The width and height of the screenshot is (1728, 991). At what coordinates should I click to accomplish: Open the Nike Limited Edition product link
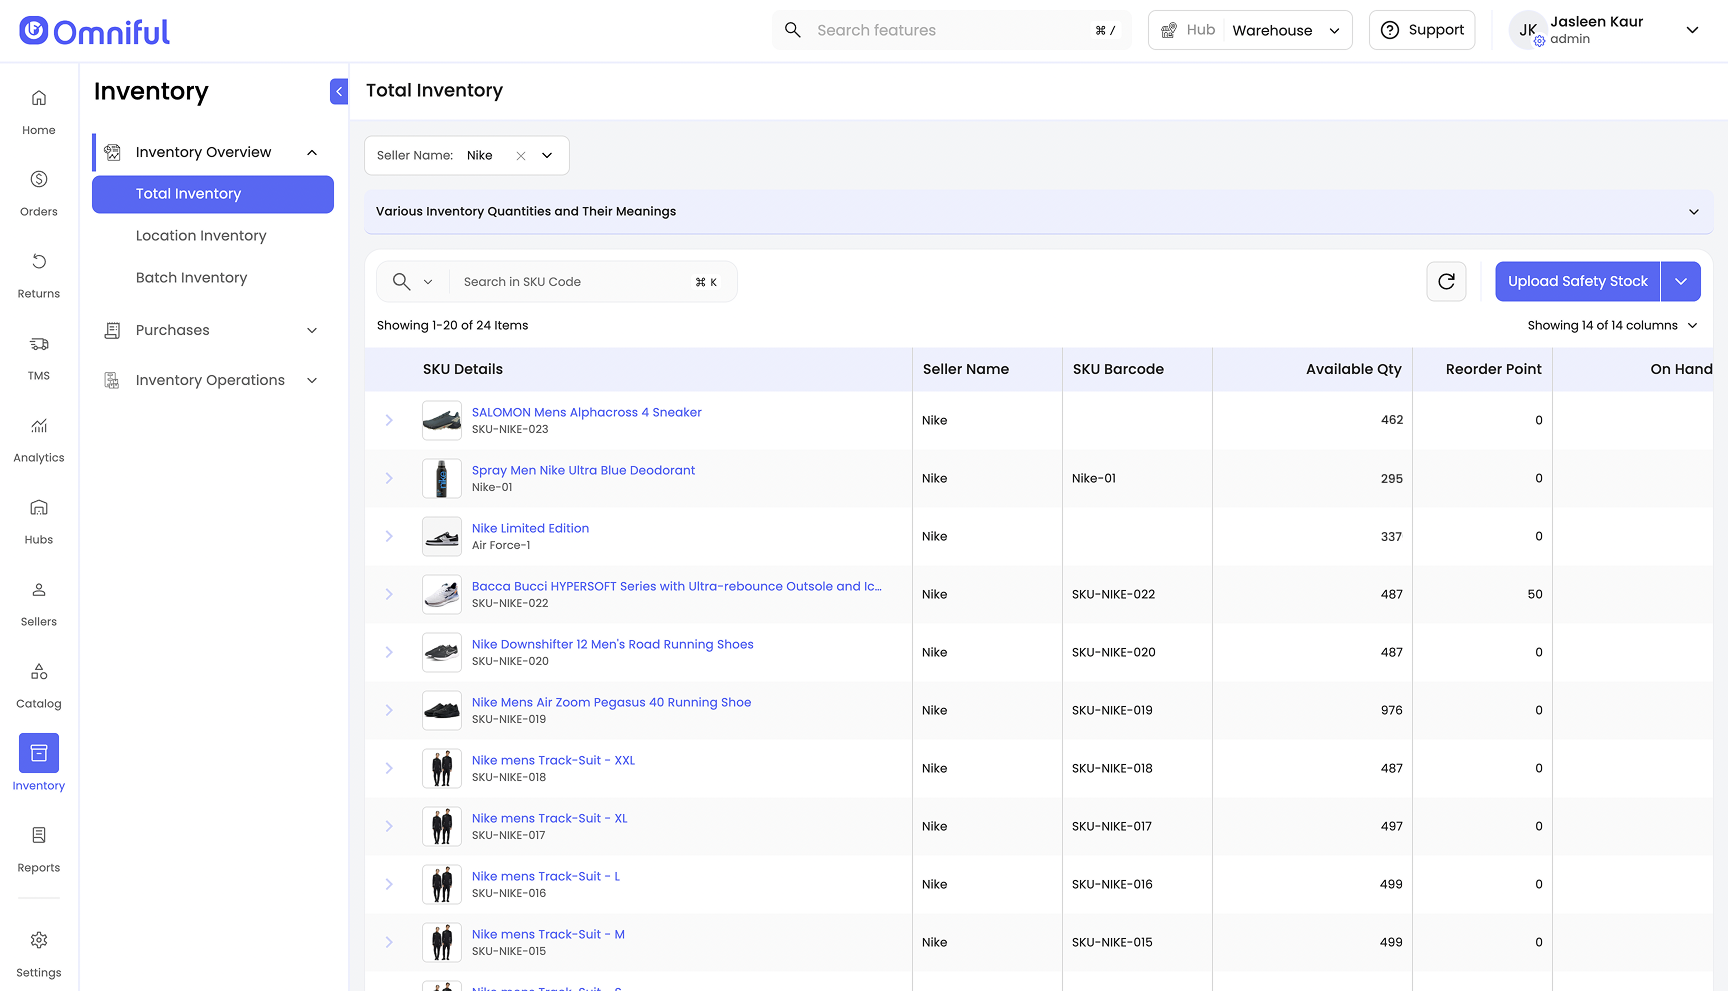pos(530,528)
